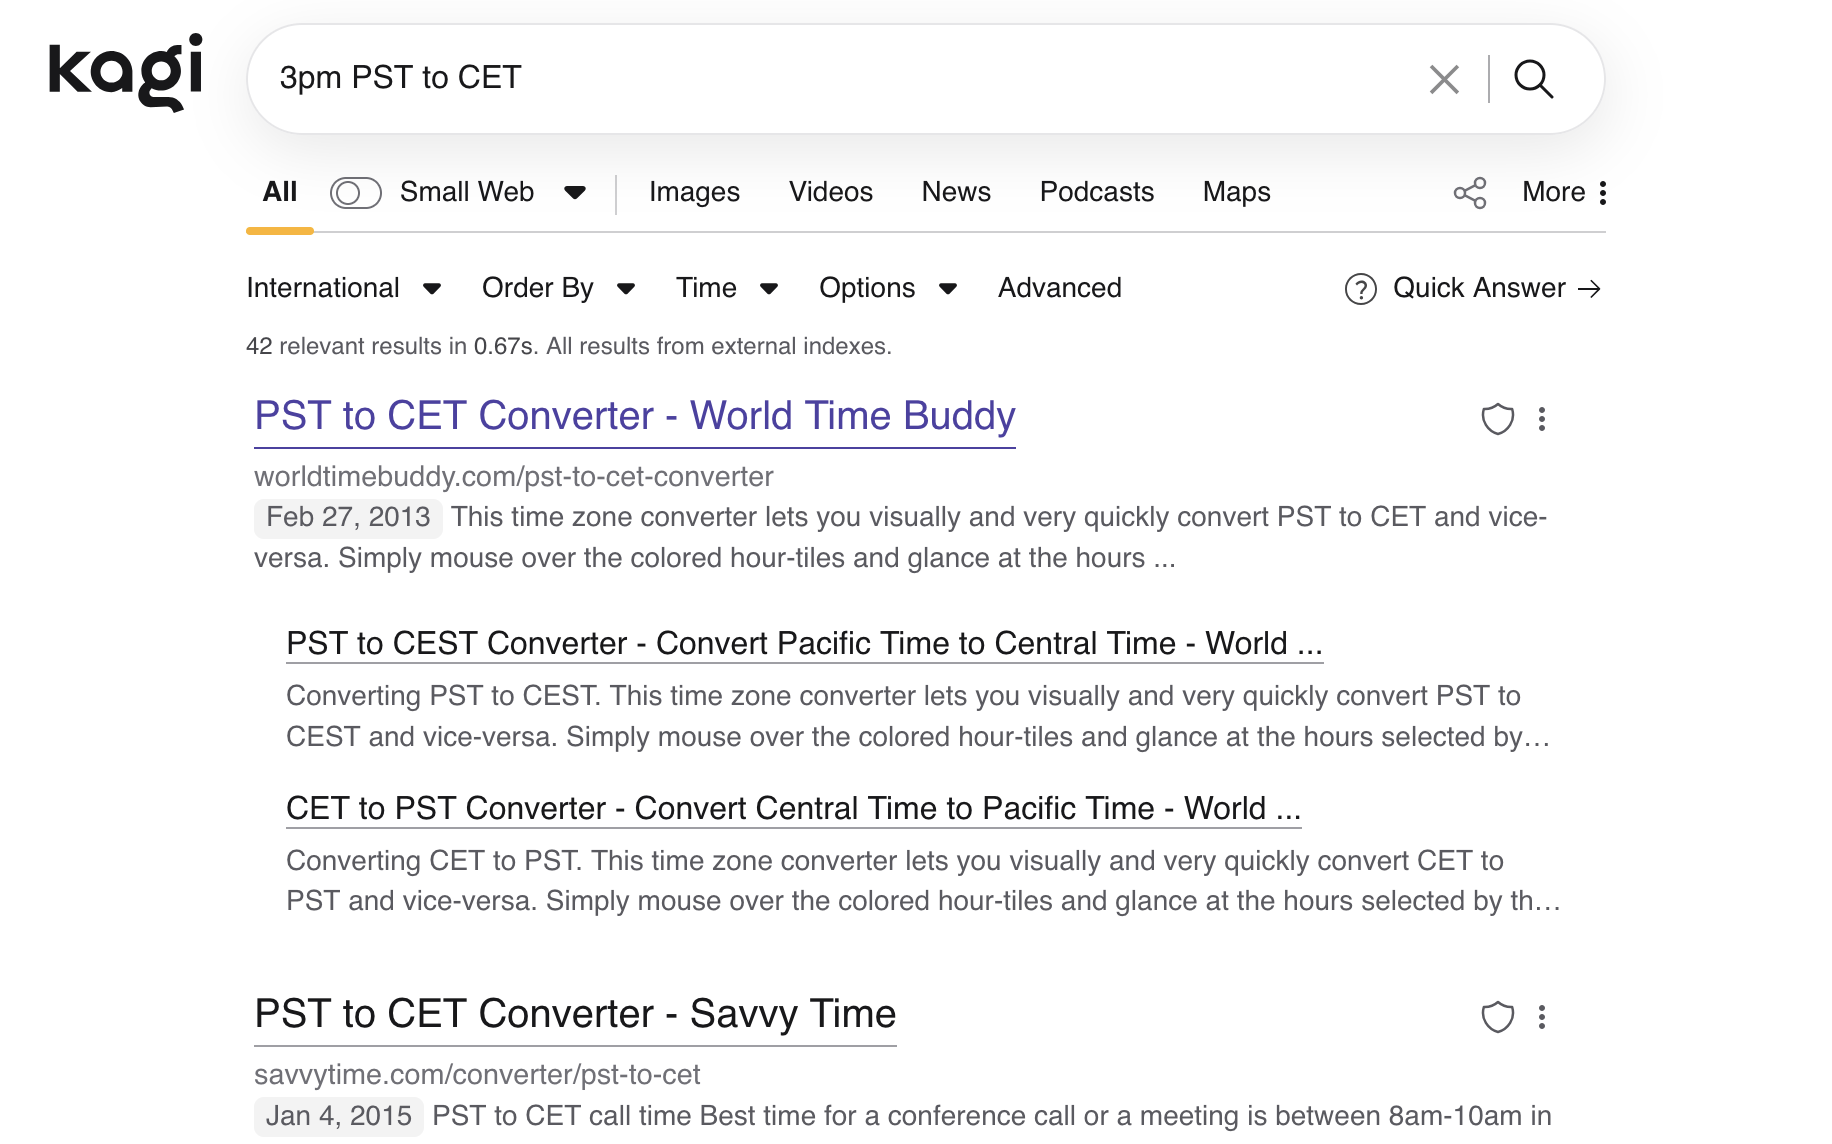The height and width of the screenshot is (1144, 1832).
Task: Open three-dot menu for Savvy Time result
Action: 1542,1017
